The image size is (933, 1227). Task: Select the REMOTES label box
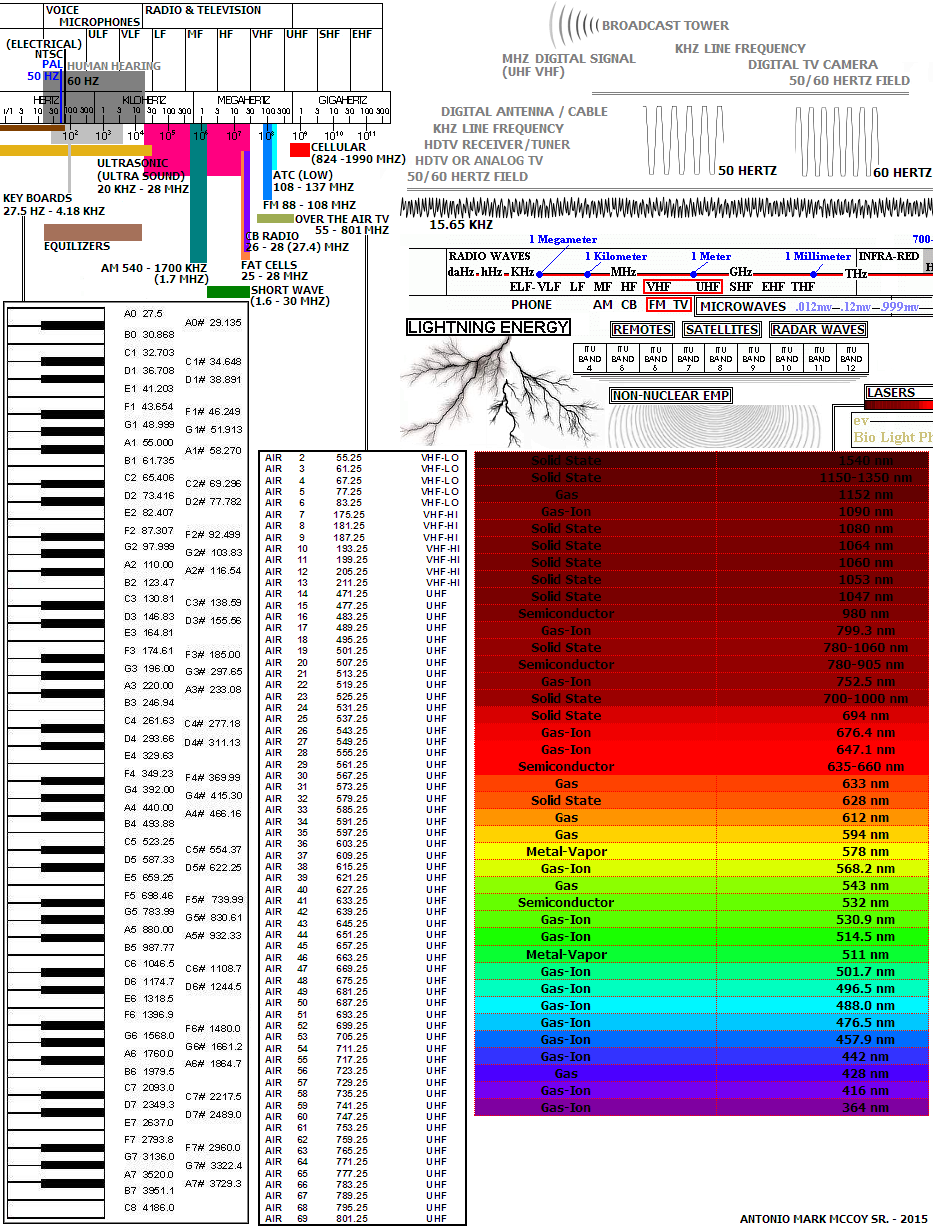[x=642, y=330]
